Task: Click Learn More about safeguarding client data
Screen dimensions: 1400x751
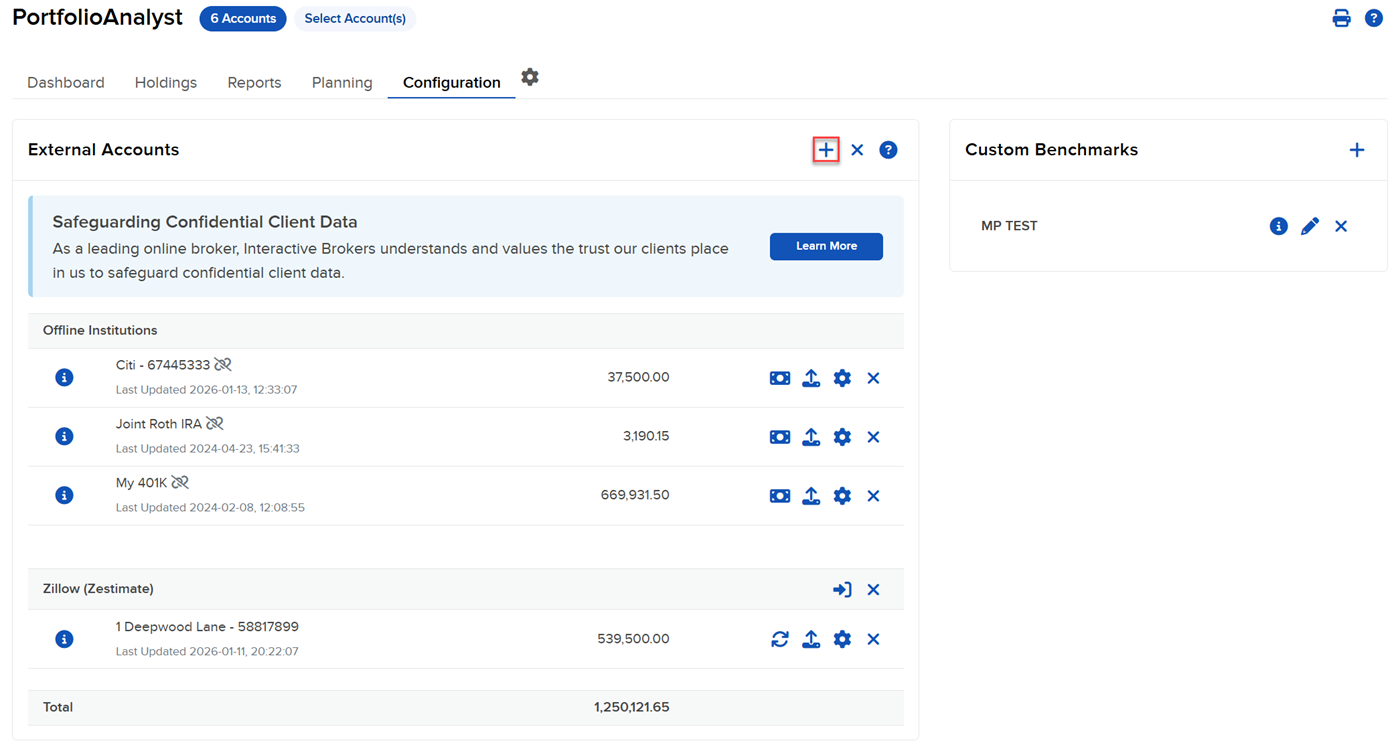Action: pyautogui.click(x=826, y=246)
